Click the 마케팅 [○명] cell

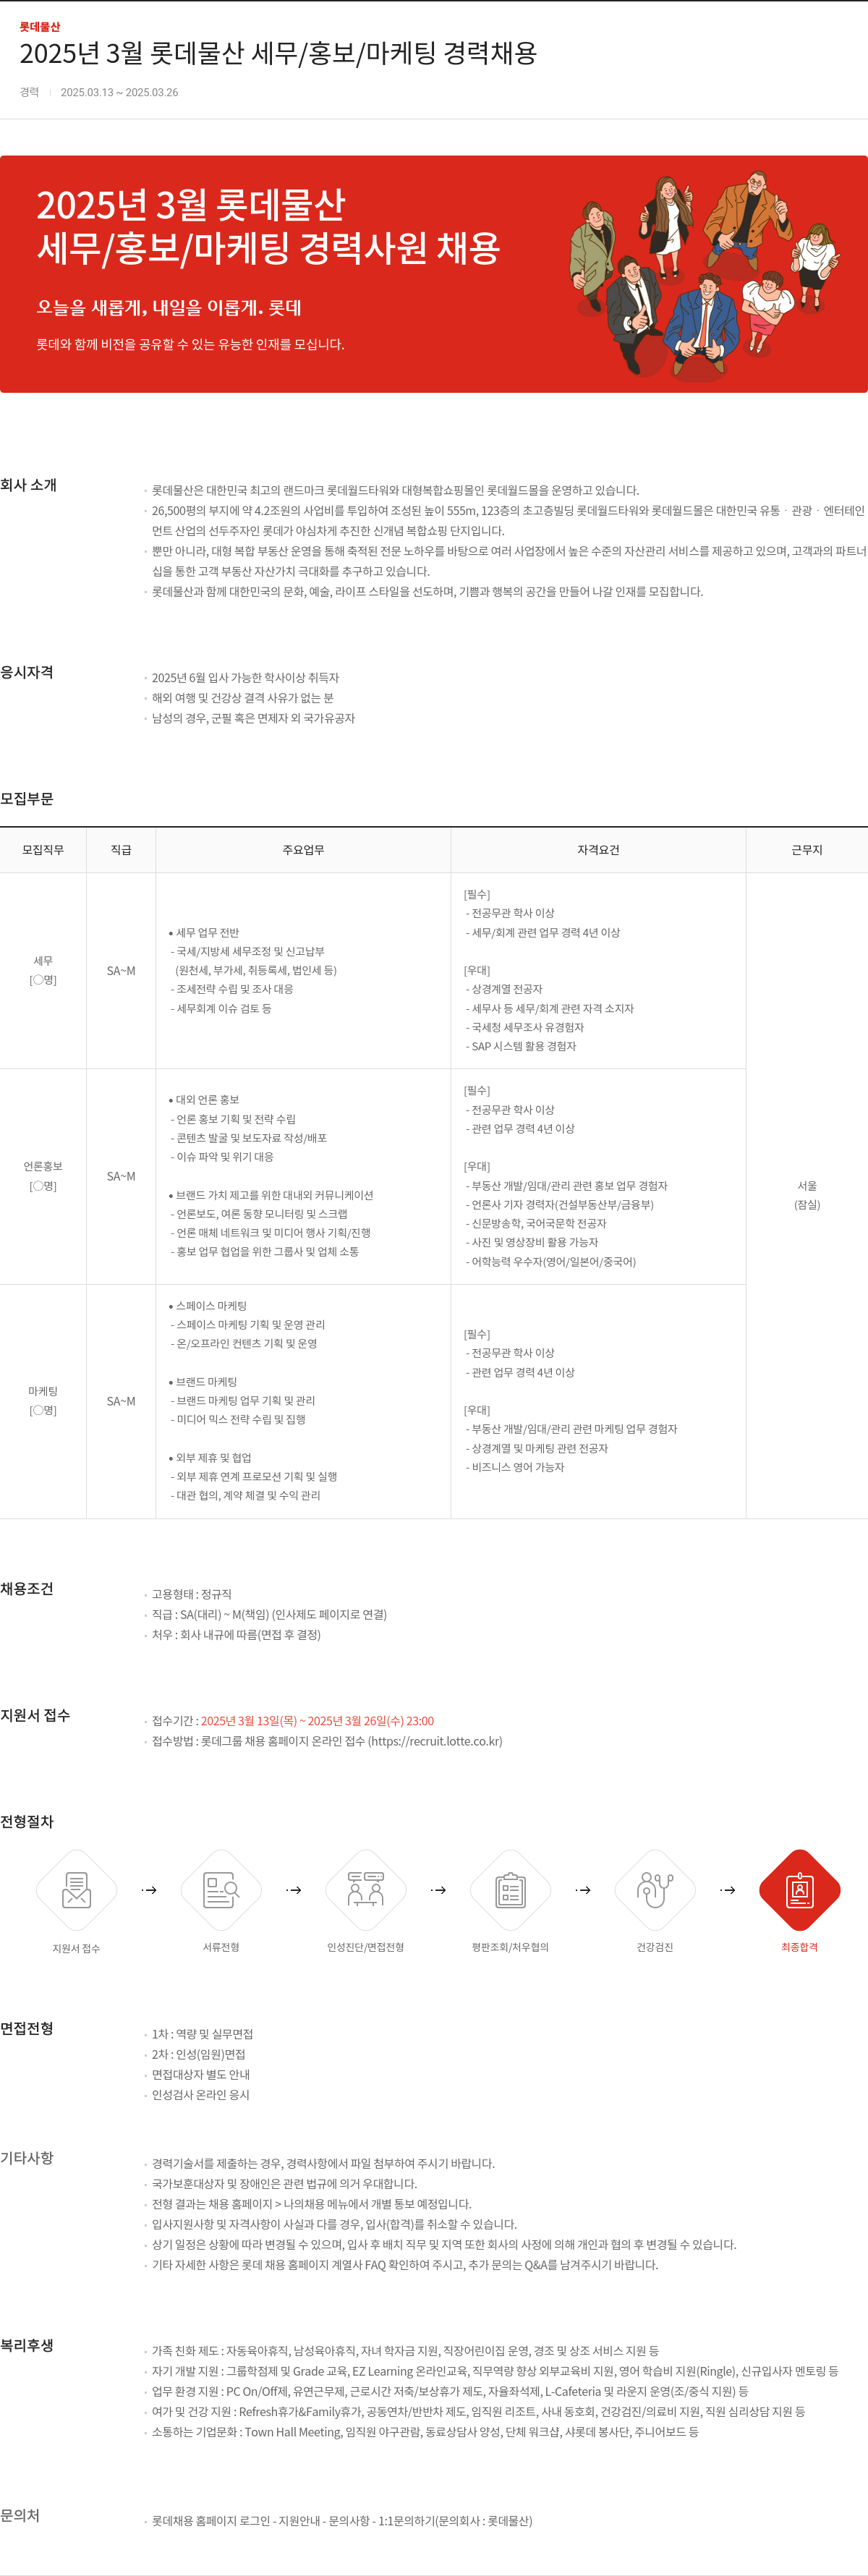pos(43,1402)
